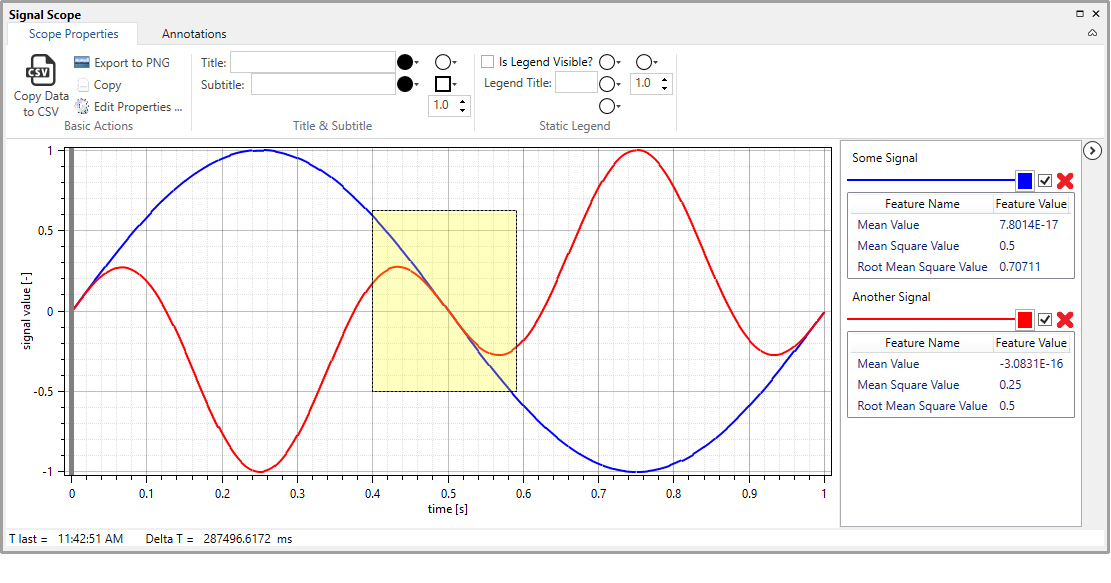Click the Copy Data to CSV icon
The height and width of the screenshot is (583, 1111).
tap(41, 72)
